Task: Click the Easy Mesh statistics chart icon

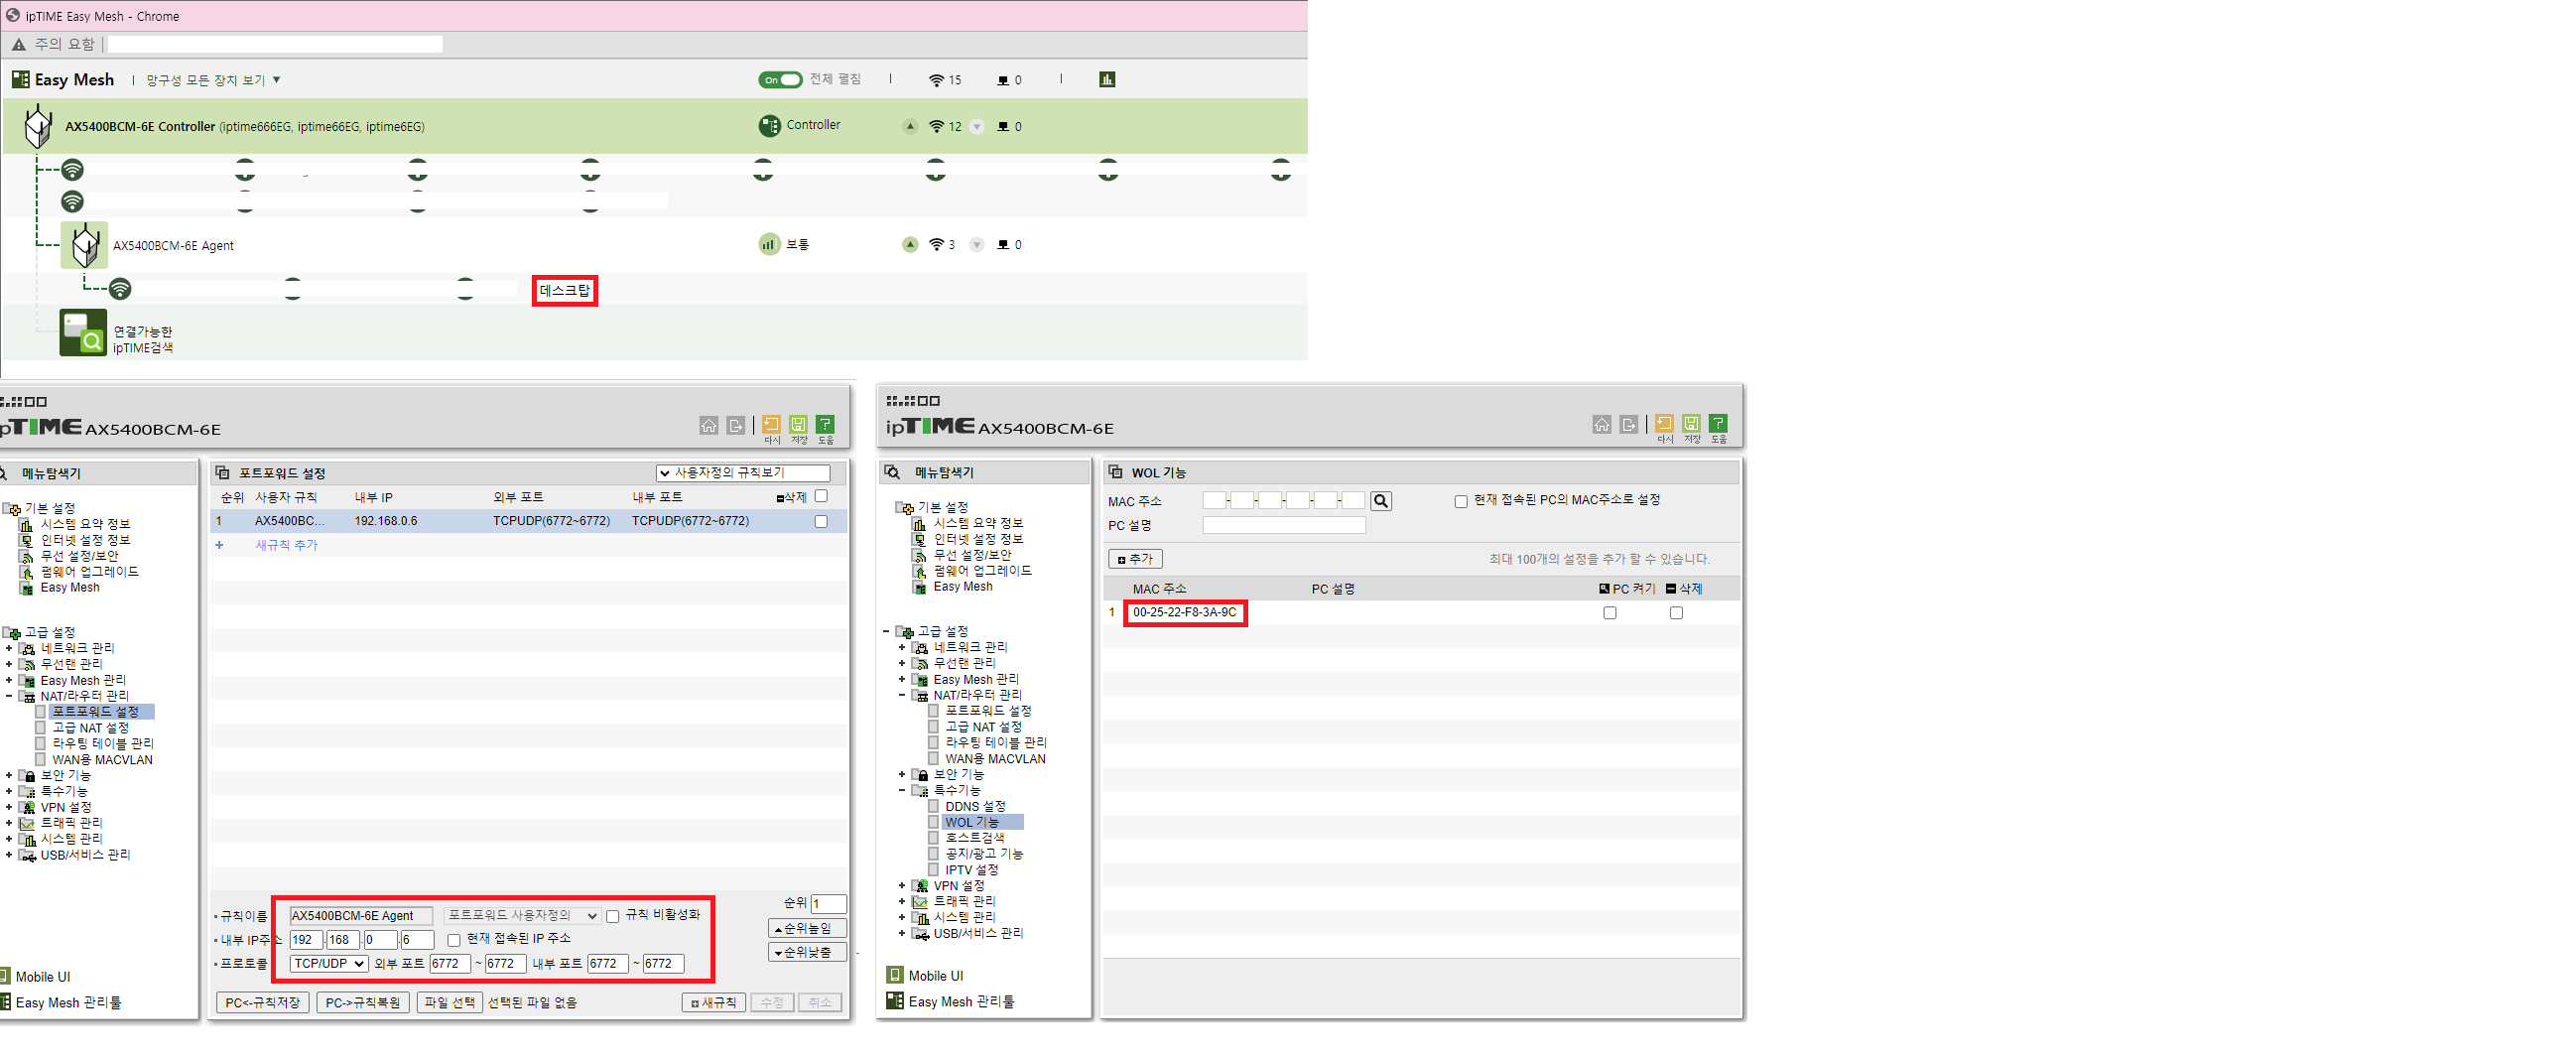Action: click(1107, 79)
